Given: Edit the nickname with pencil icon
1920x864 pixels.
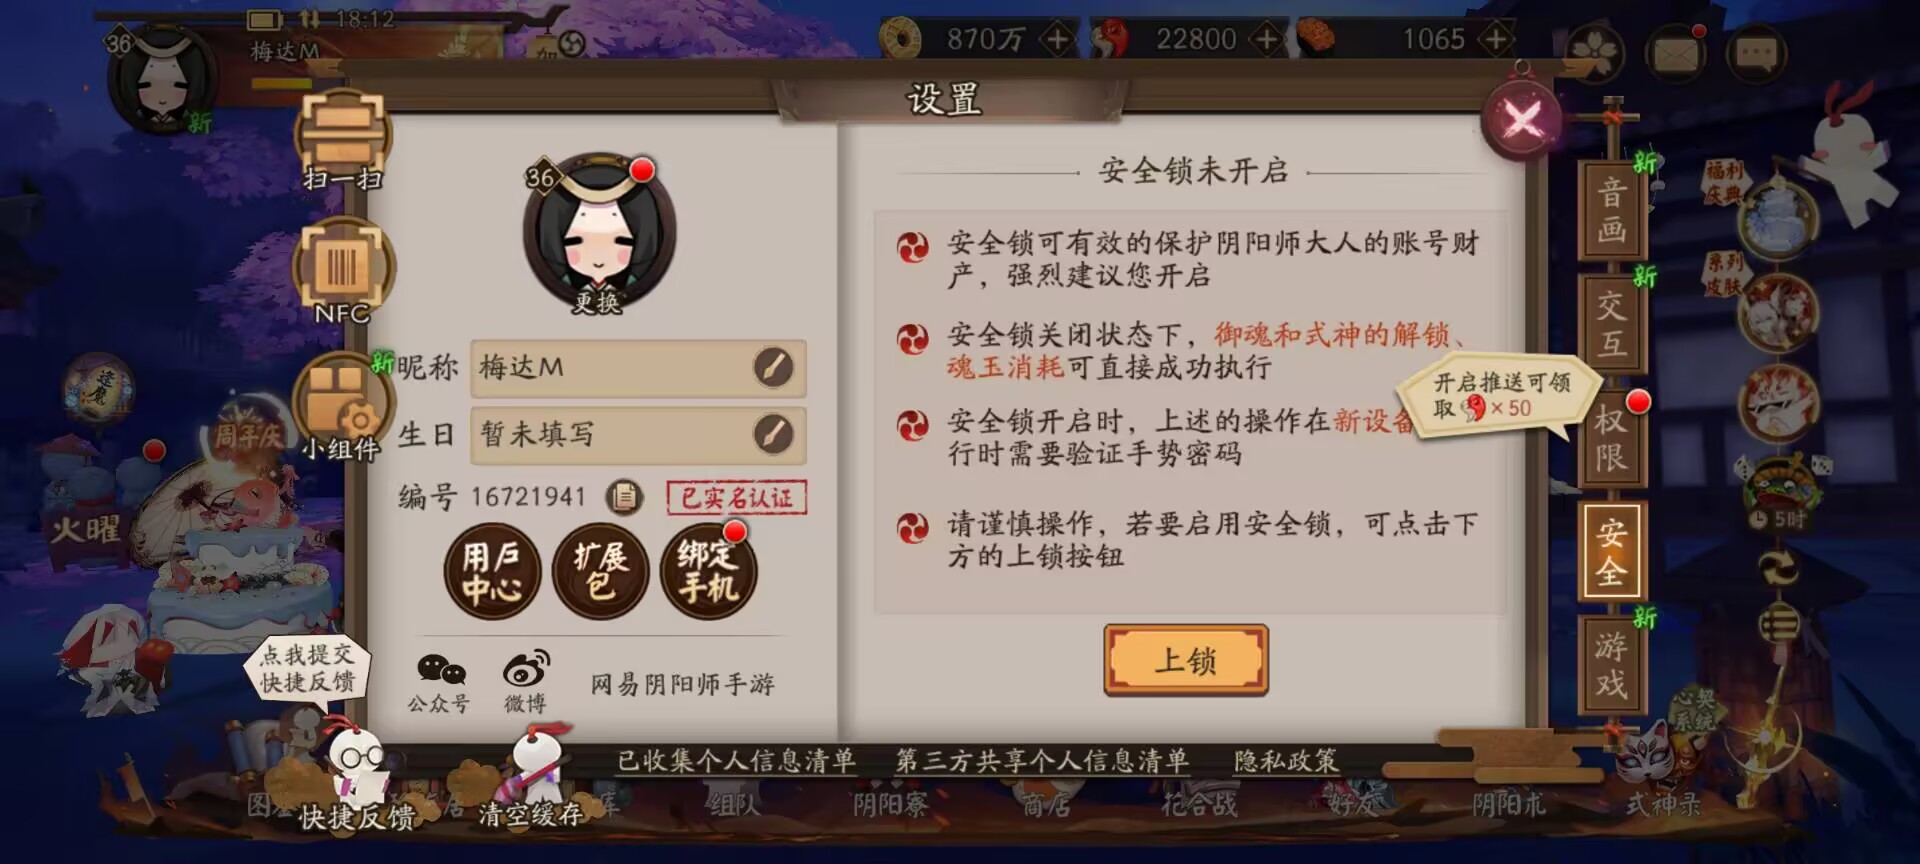Looking at the screenshot, I should tap(773, 367).
